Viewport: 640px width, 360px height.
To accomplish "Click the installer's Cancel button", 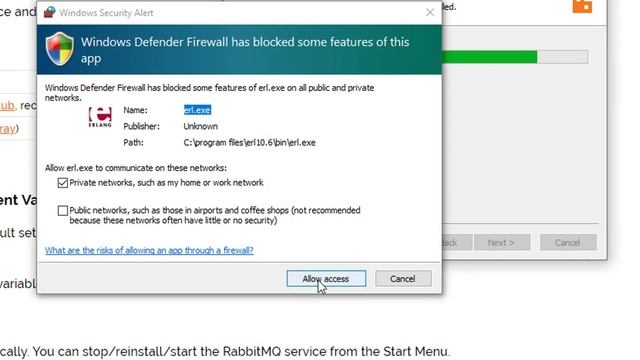I will [568, 243].
